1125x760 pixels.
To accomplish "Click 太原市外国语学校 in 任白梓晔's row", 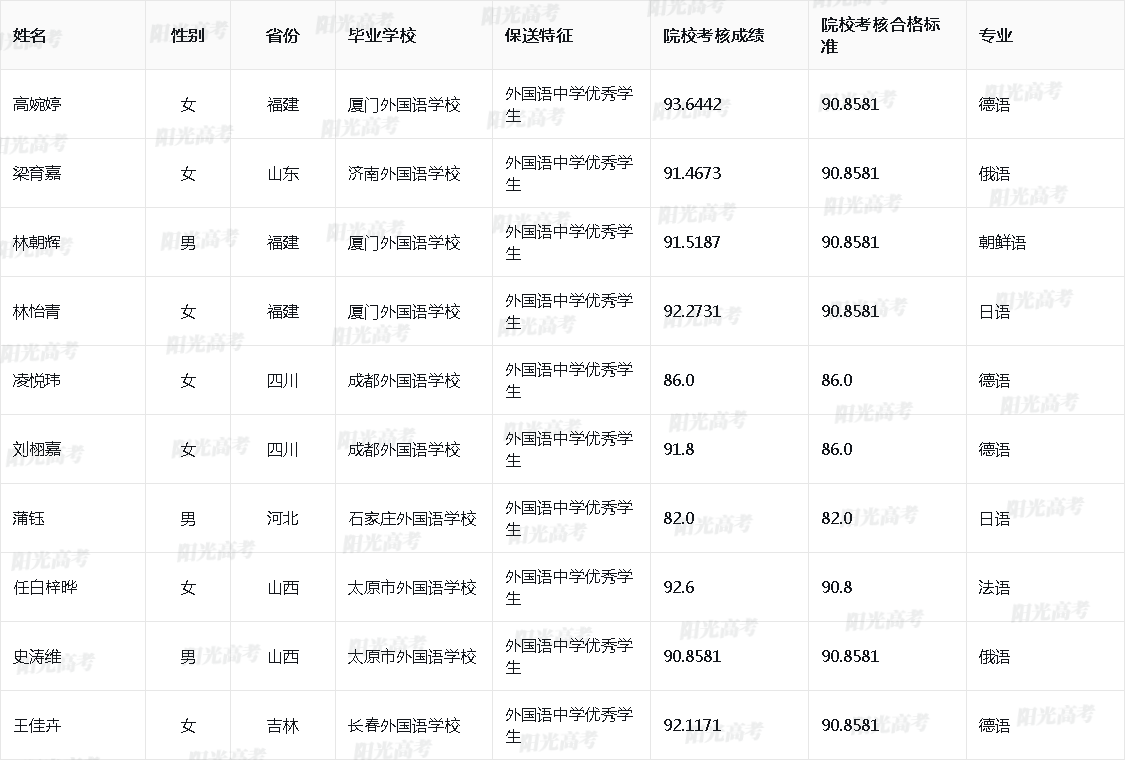I will tap(412, 587).
